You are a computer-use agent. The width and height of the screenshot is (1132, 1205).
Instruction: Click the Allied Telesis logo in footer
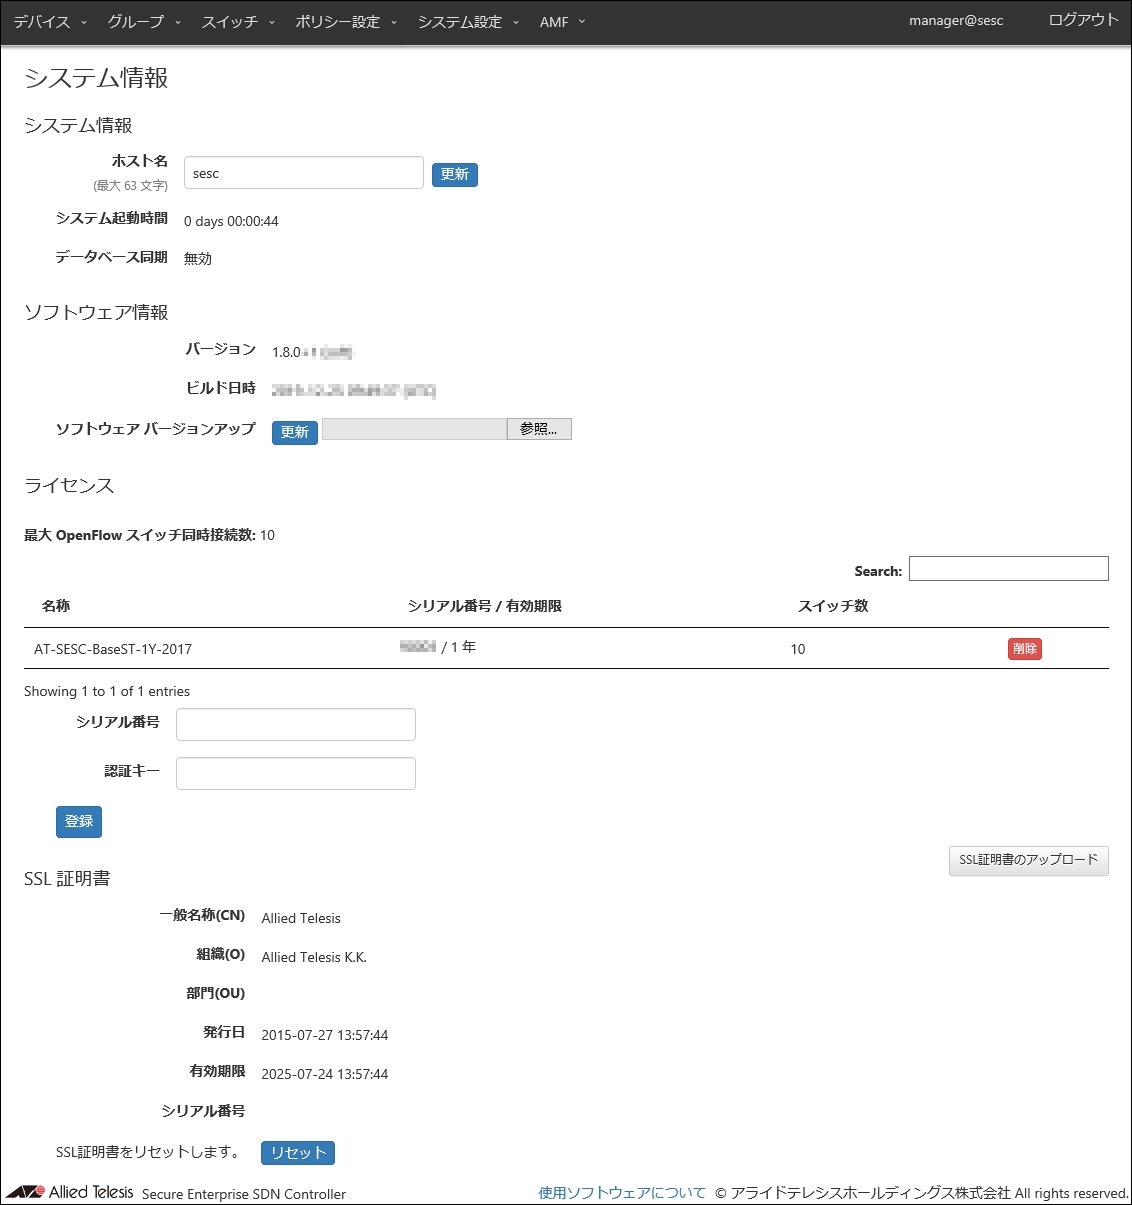point(70,1192)
